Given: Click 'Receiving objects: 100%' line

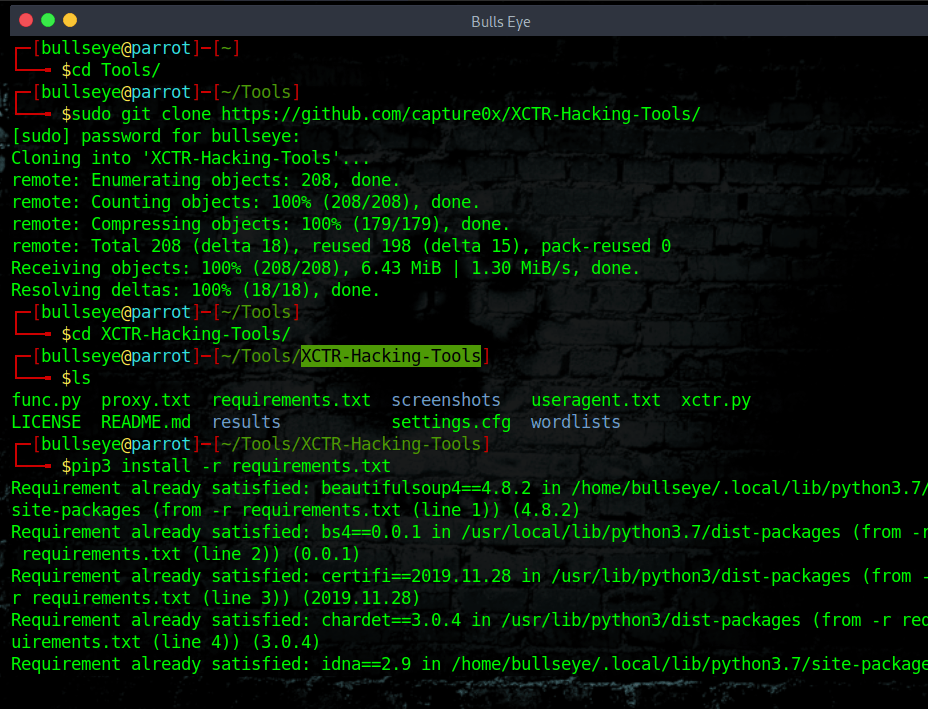Looking at the screenshot, I should tap(326, 268).
